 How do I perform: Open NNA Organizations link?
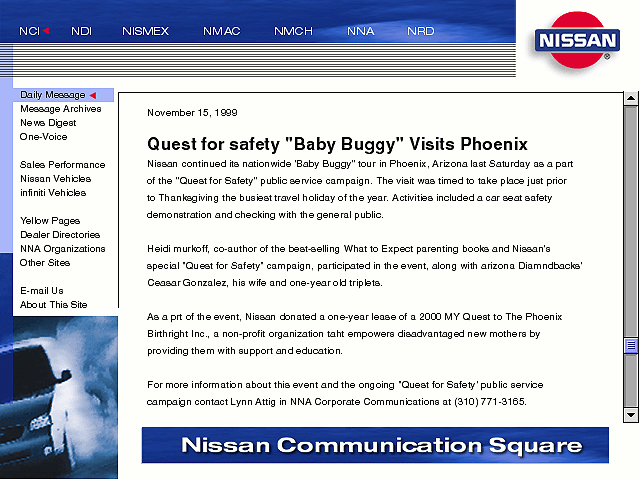click(63, 249)
